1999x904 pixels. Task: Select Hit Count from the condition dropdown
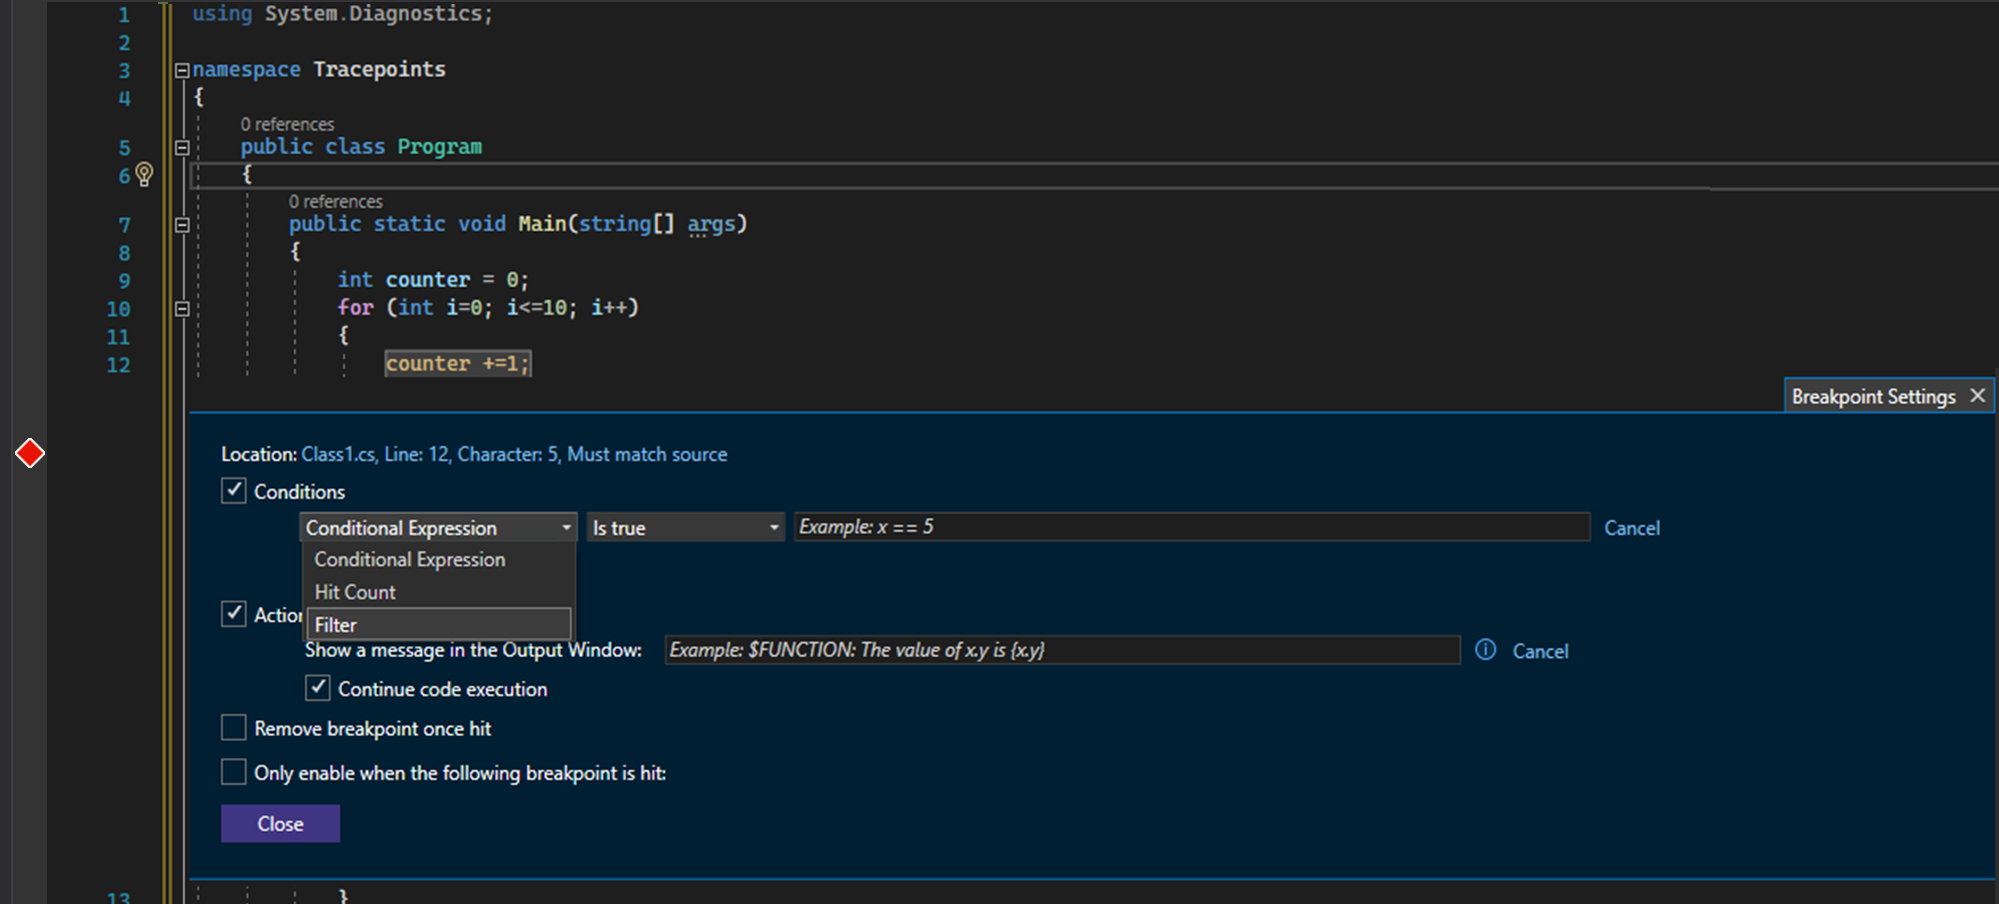click(x=355, y=591)
